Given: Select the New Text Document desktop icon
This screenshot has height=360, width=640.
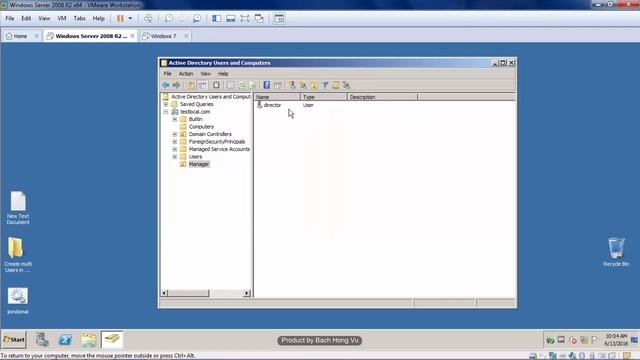Looking at the screenshot, I should [x=18, y=208].
